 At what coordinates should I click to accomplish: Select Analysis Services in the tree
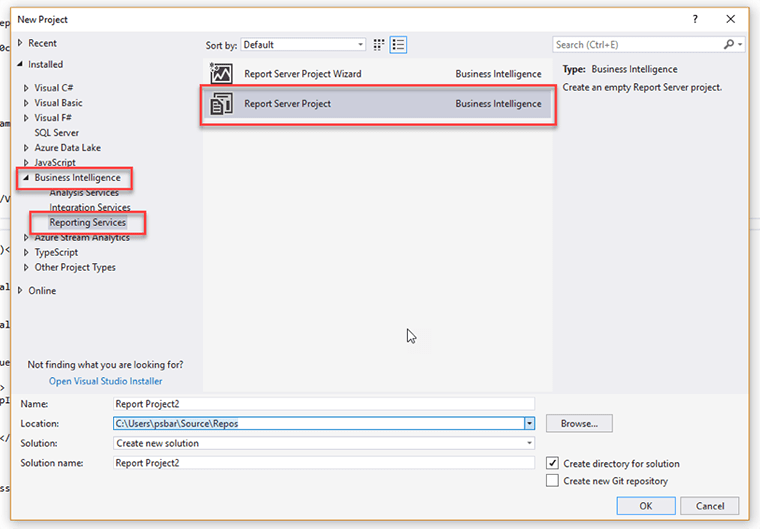click(84, 193)
